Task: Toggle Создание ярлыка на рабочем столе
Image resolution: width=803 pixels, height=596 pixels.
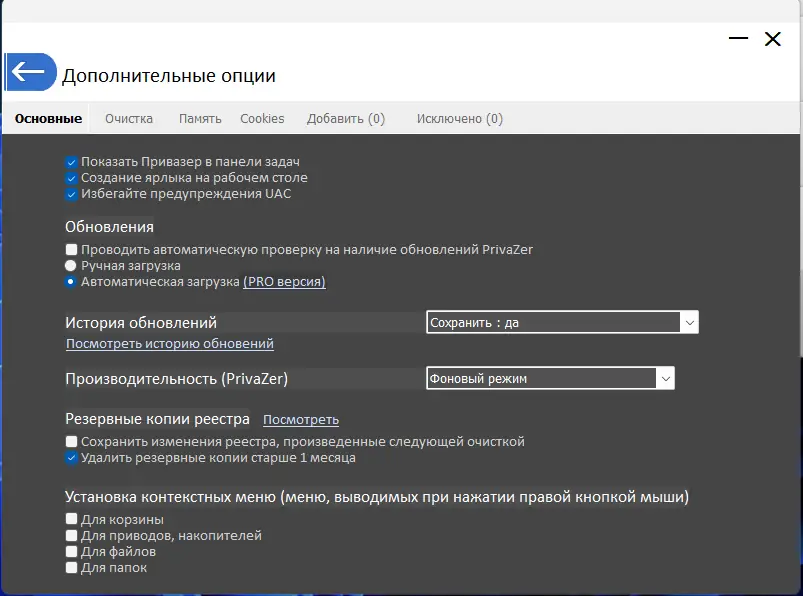Action: click(x=71, y=179)
